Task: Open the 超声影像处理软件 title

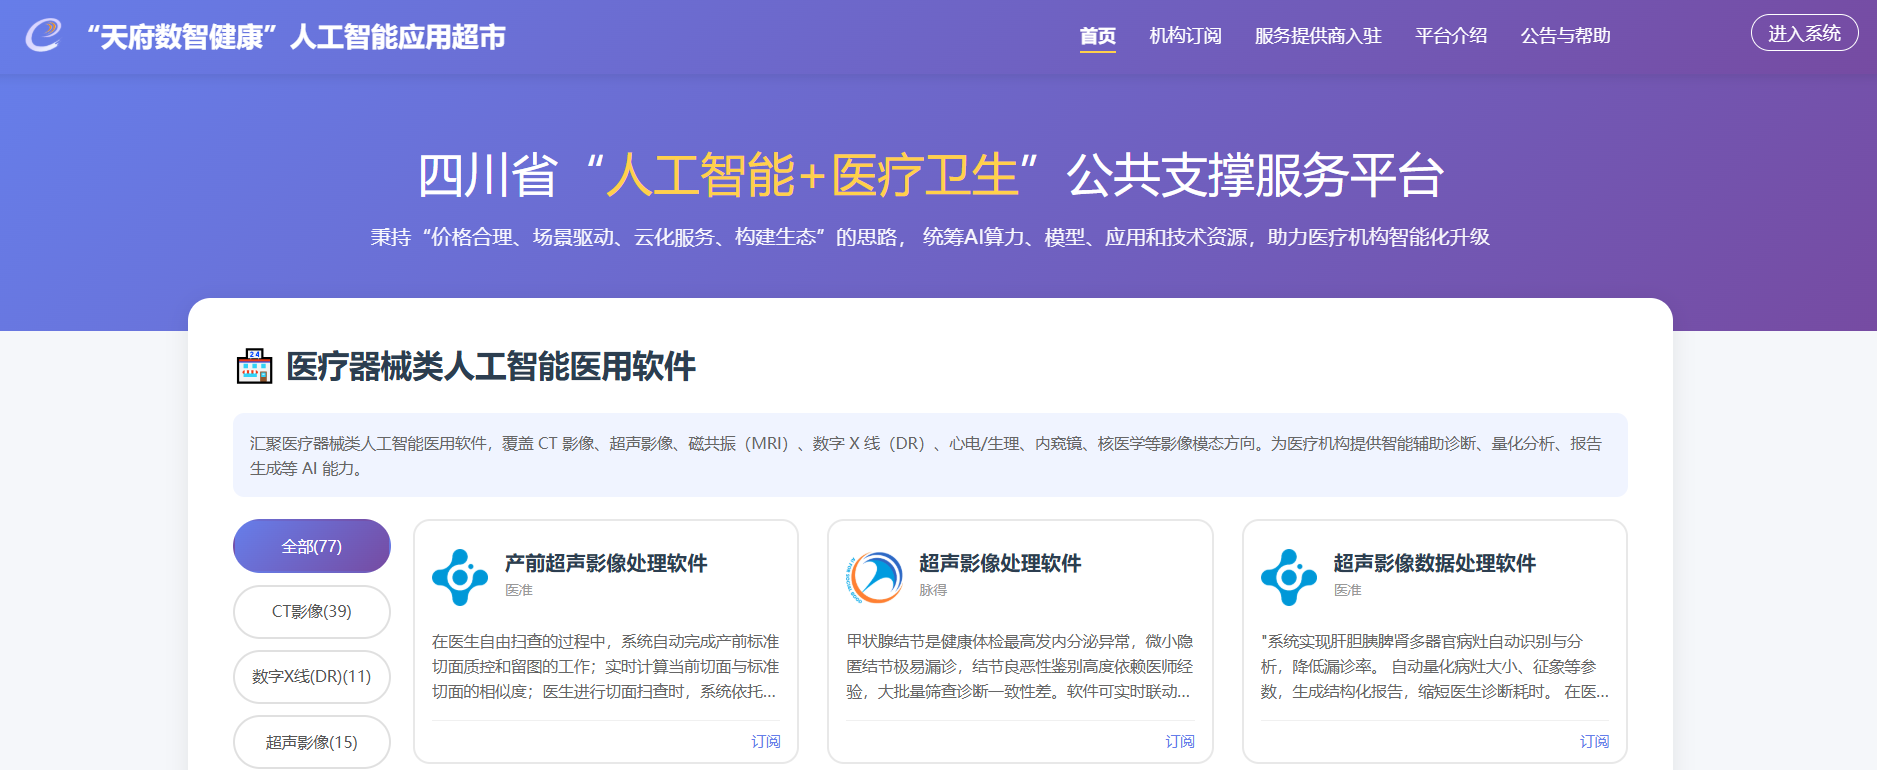Action: point(1000,563)
